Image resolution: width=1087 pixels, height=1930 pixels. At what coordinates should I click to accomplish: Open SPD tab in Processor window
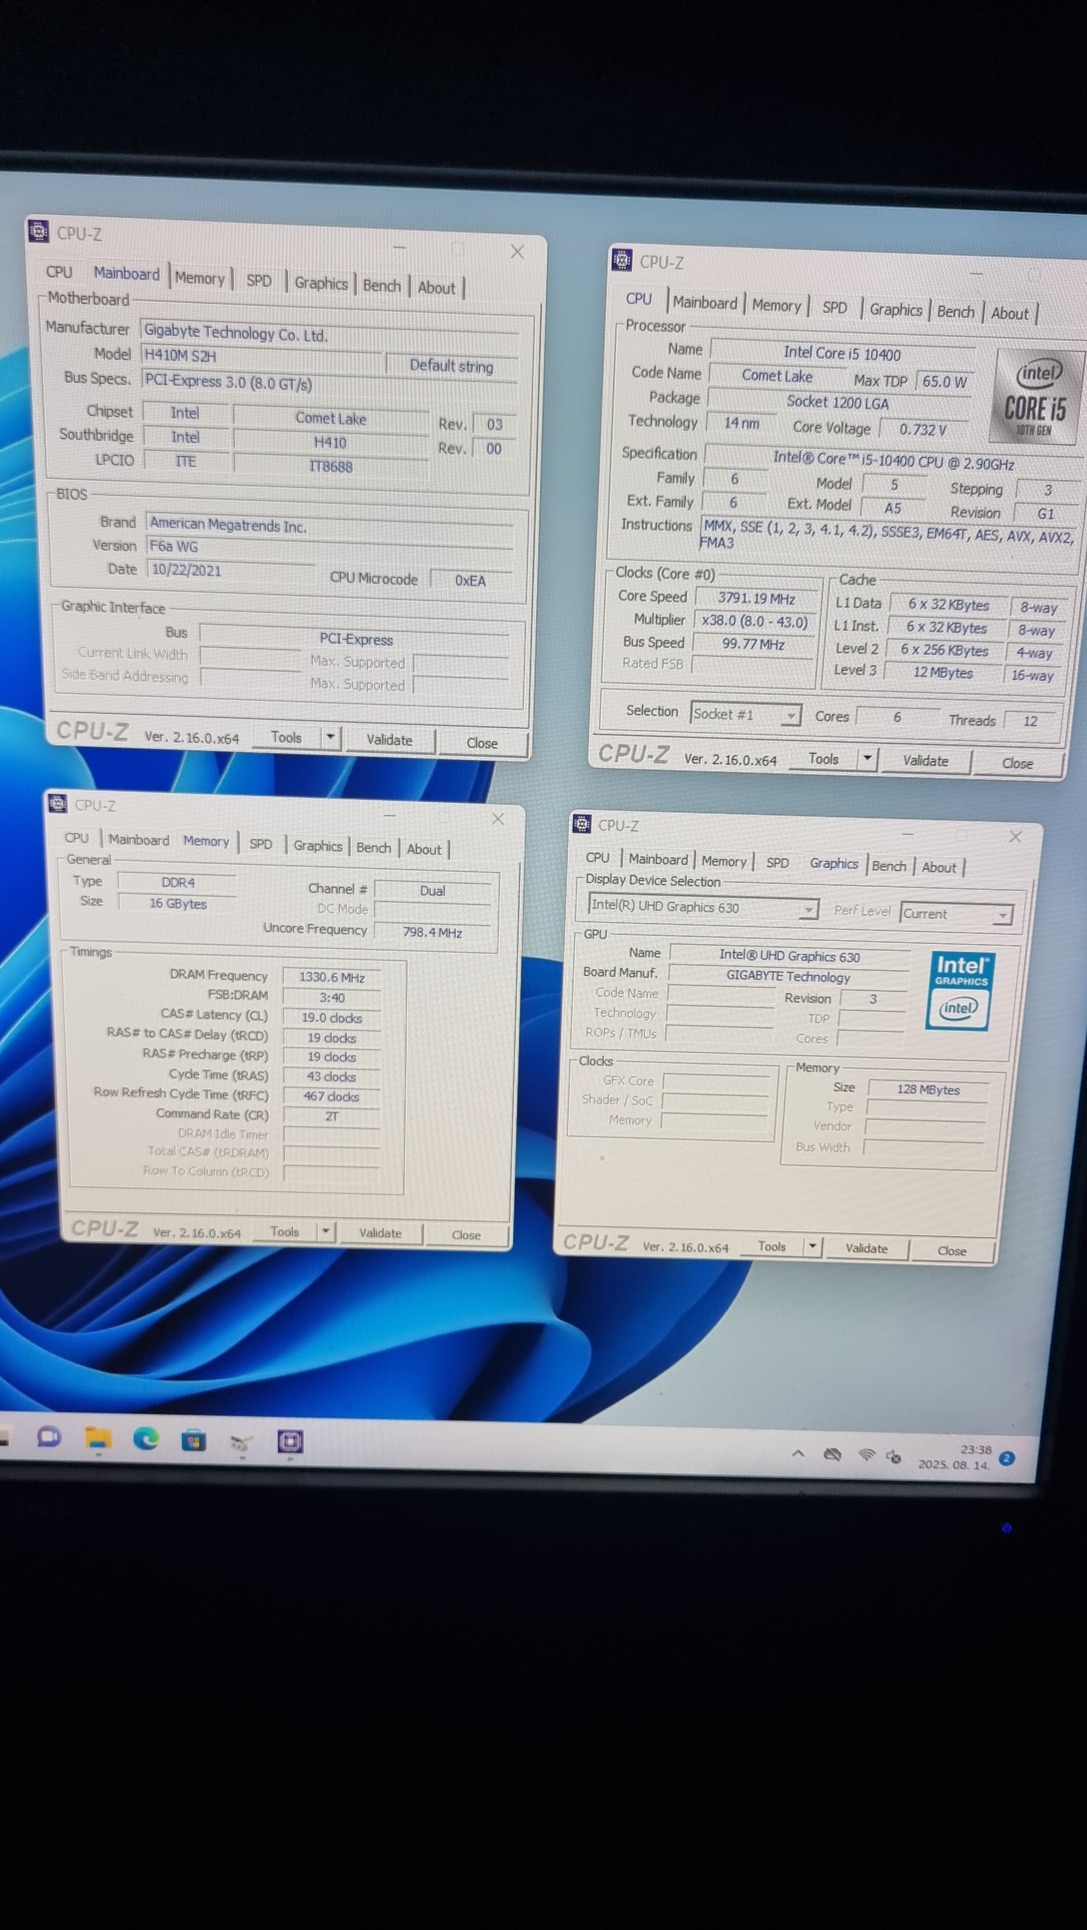tap(835, 307)
